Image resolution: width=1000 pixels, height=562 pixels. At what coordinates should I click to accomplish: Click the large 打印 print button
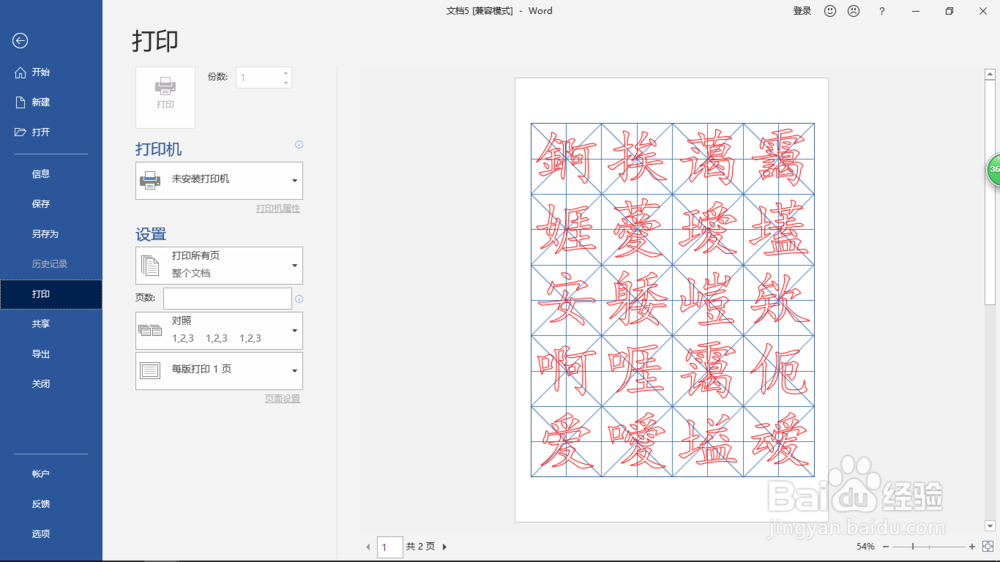pyautogui.click(x=165, y=97)
